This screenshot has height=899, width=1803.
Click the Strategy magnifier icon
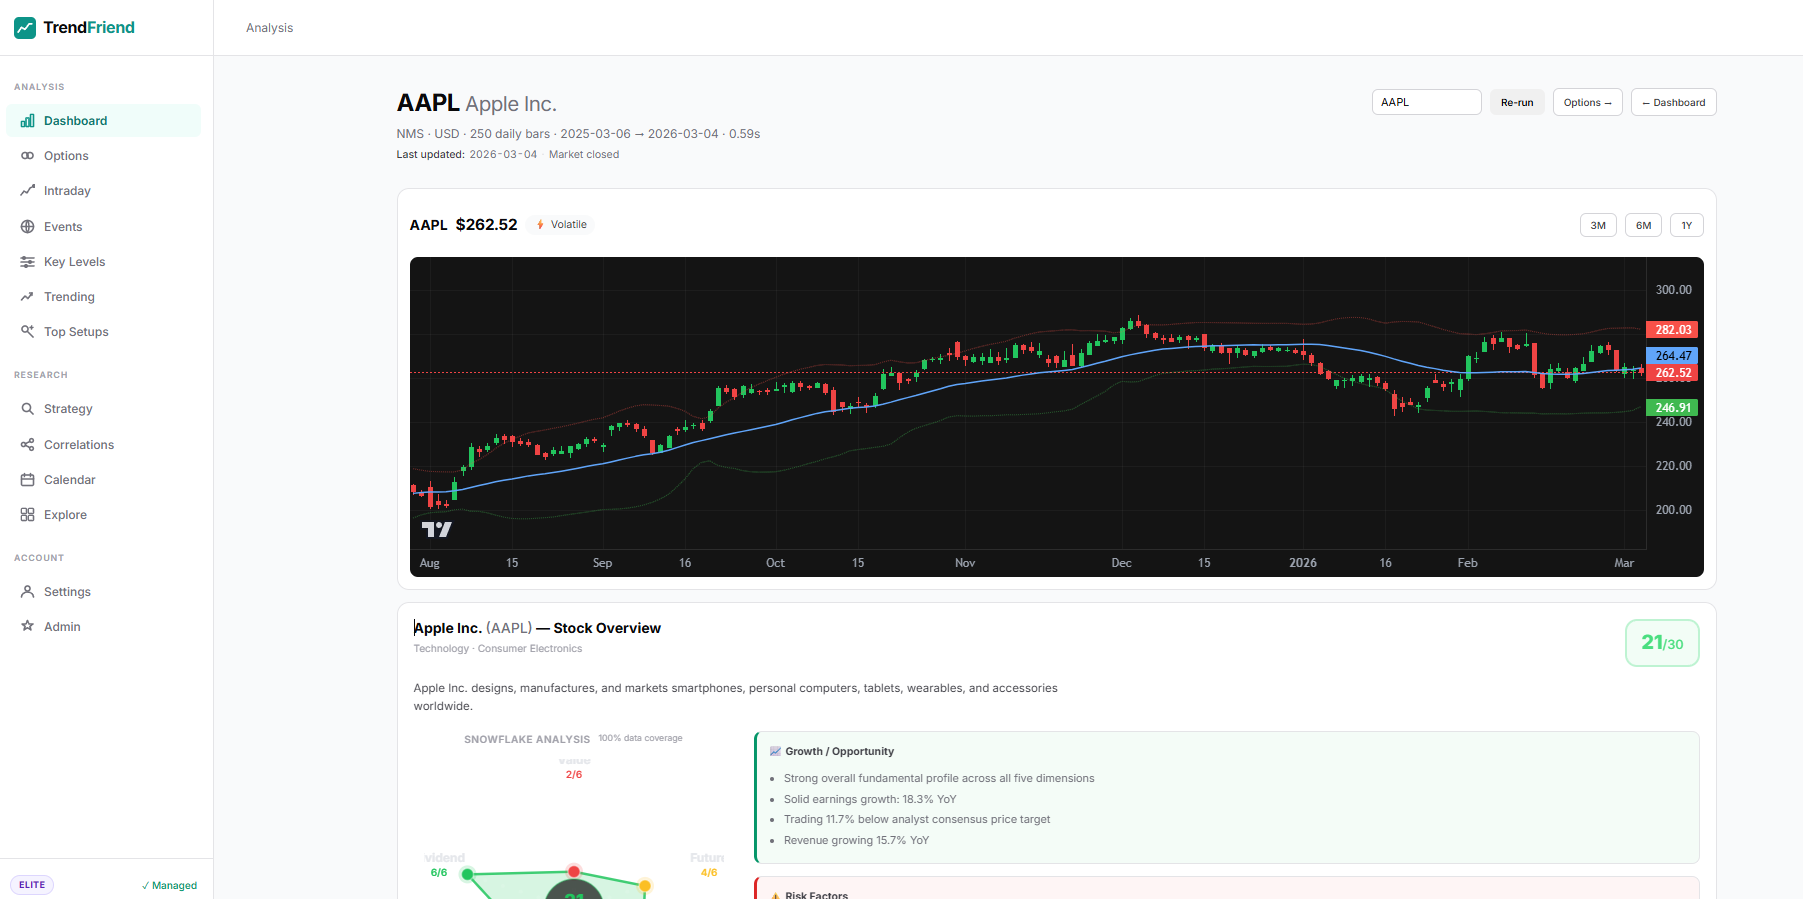tap(27, 409)
